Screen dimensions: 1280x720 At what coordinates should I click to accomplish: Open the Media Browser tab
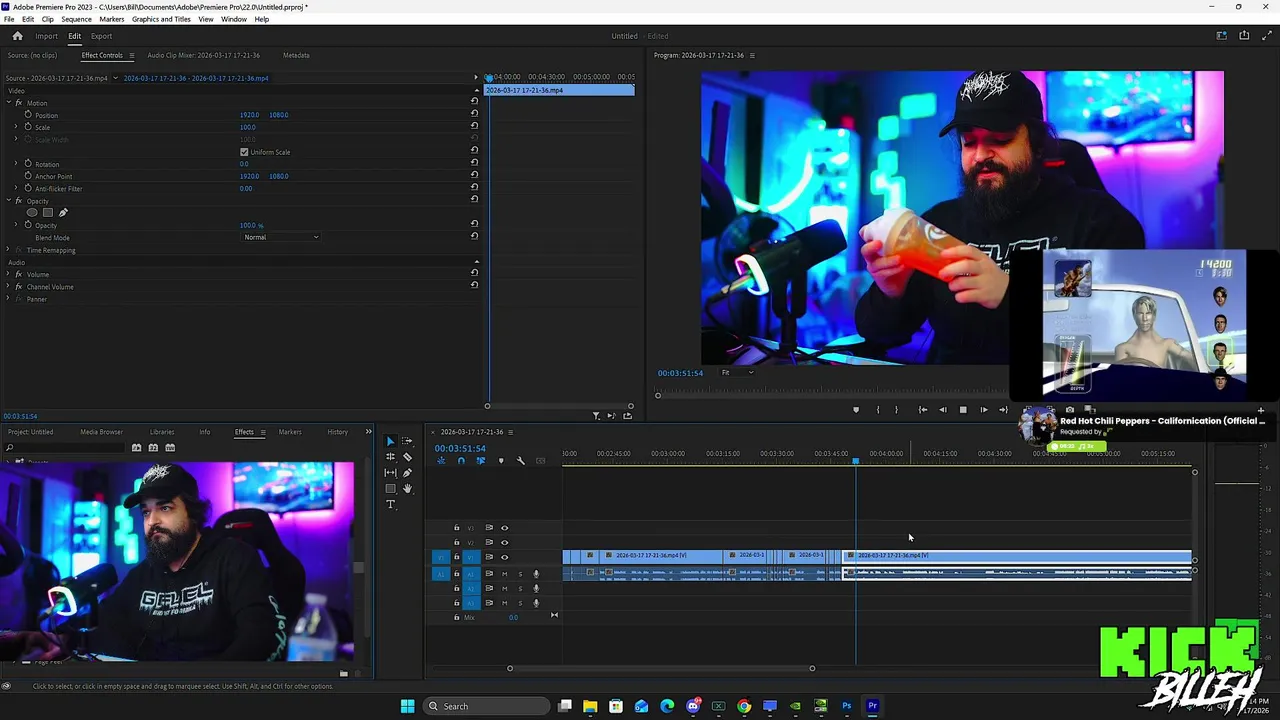coord(101,432)
